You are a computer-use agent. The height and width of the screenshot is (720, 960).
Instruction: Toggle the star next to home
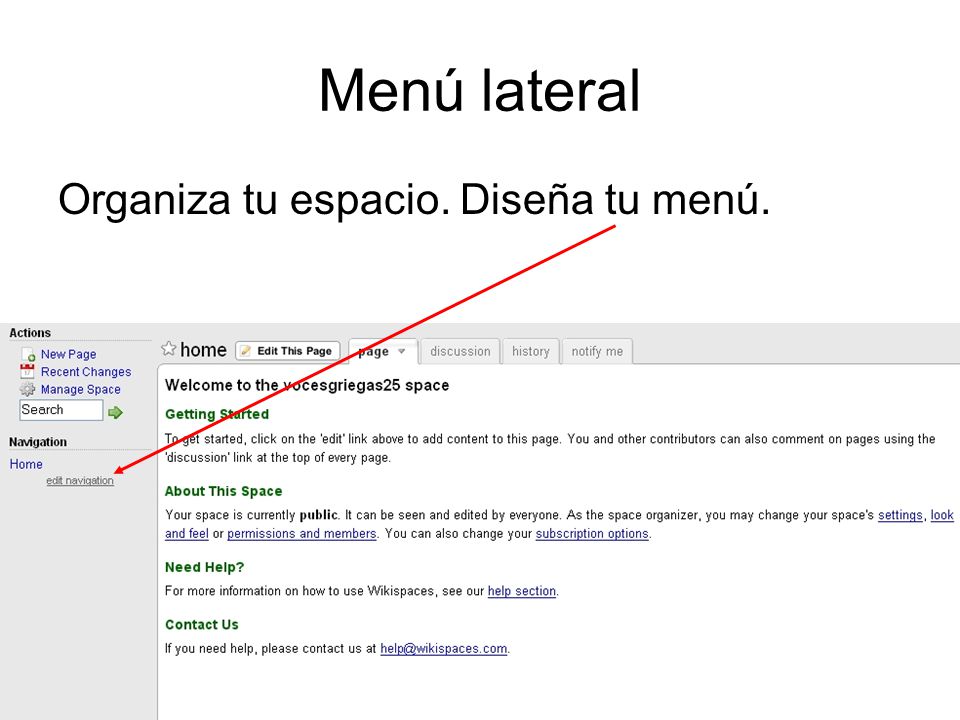(168, 349)
